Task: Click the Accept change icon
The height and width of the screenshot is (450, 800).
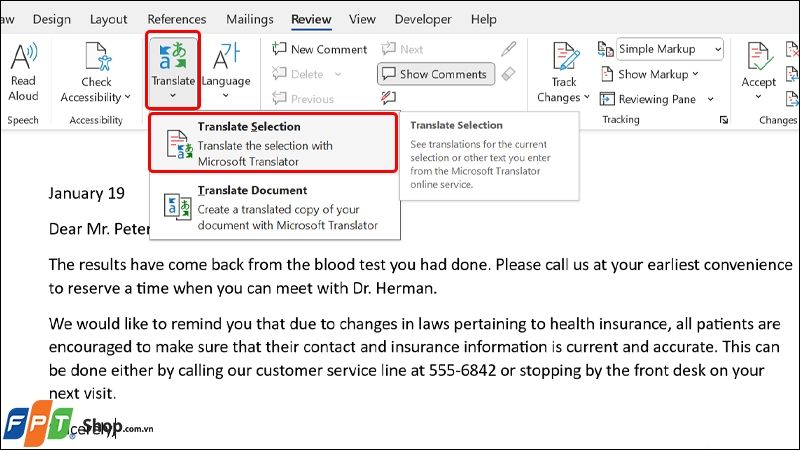Action: [759, 57]
